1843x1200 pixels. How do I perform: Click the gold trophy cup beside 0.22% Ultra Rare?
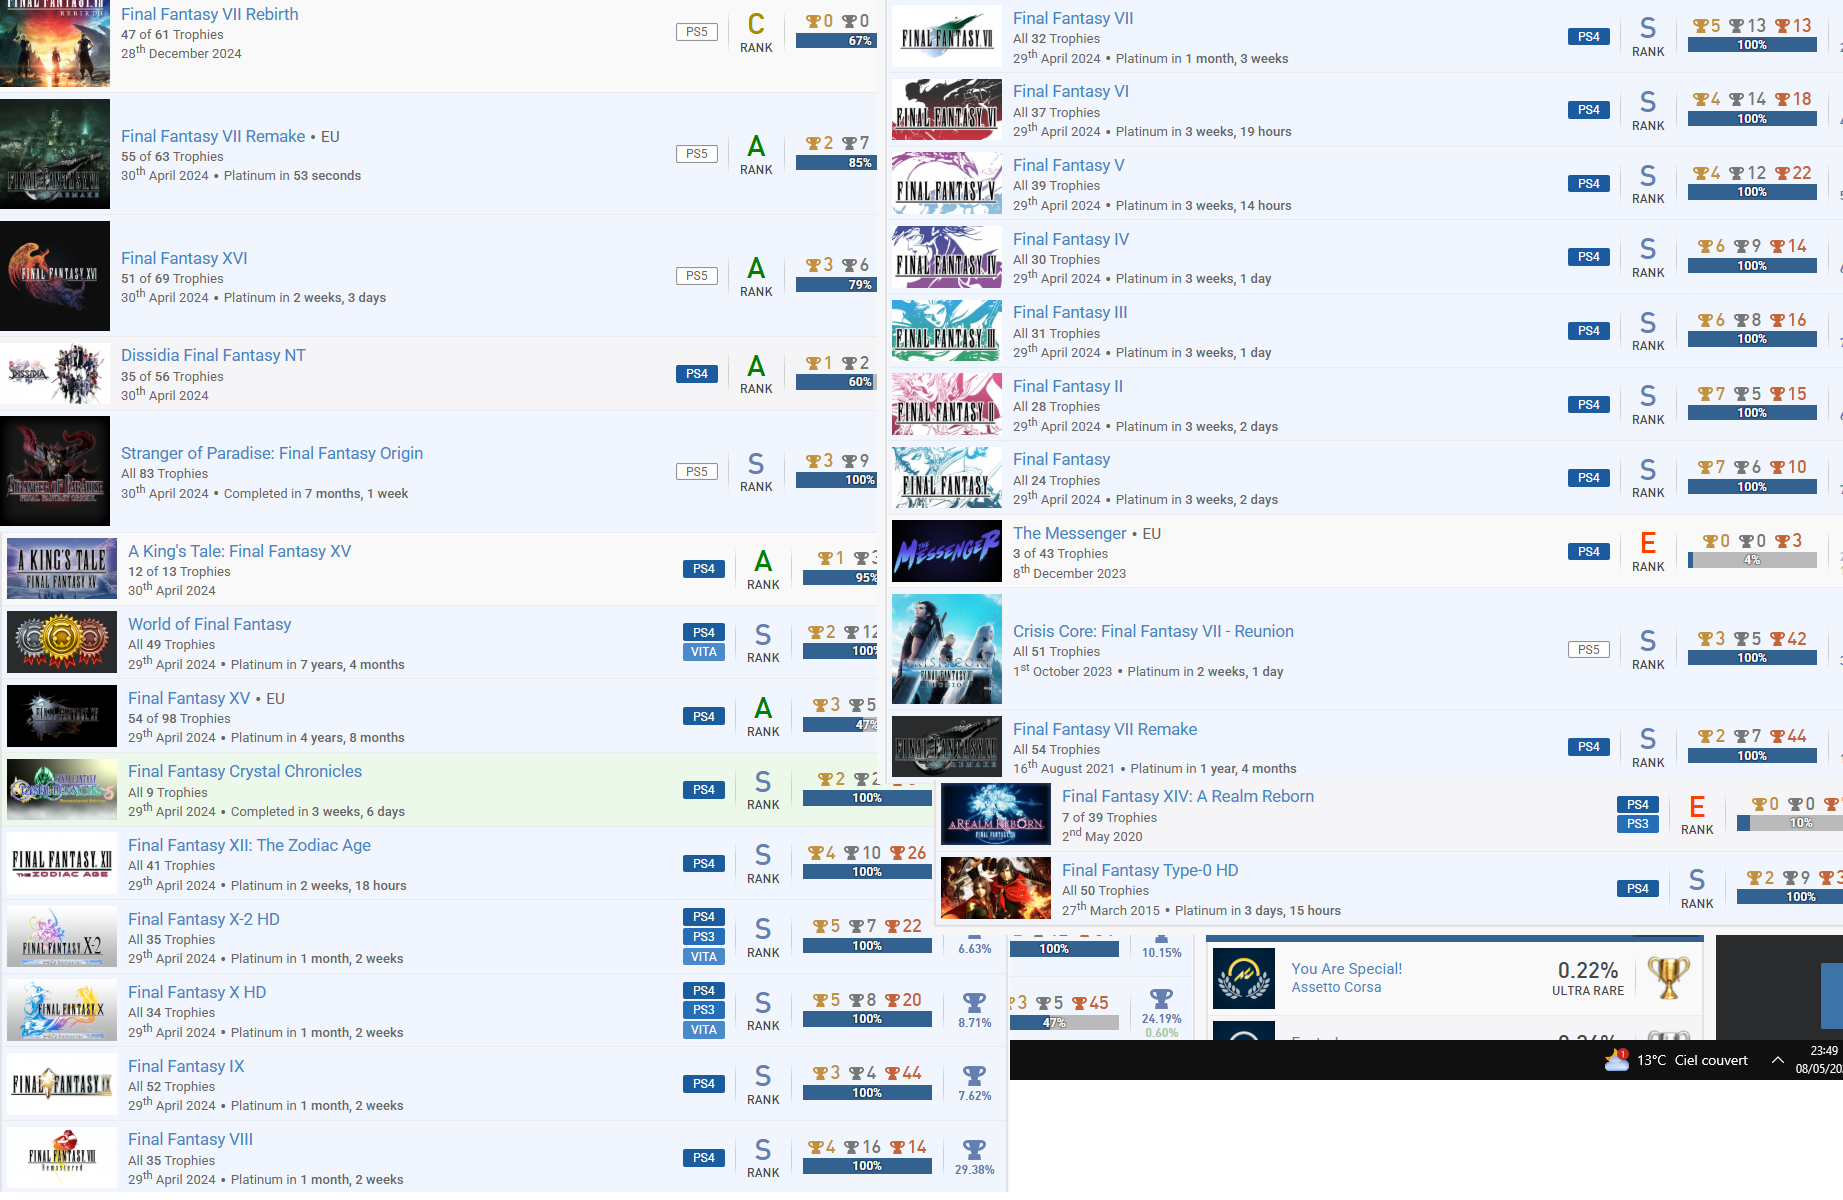tap(1668, 978)
